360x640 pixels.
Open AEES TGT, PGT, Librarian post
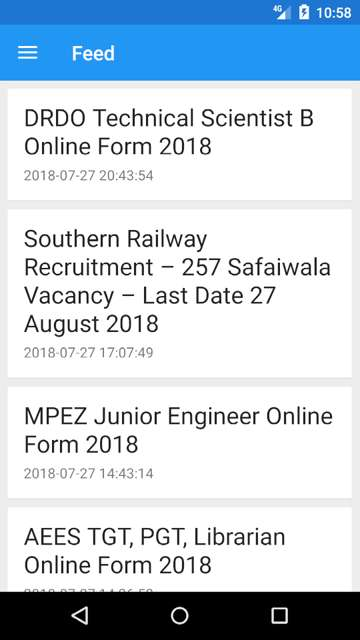[180, 549]
